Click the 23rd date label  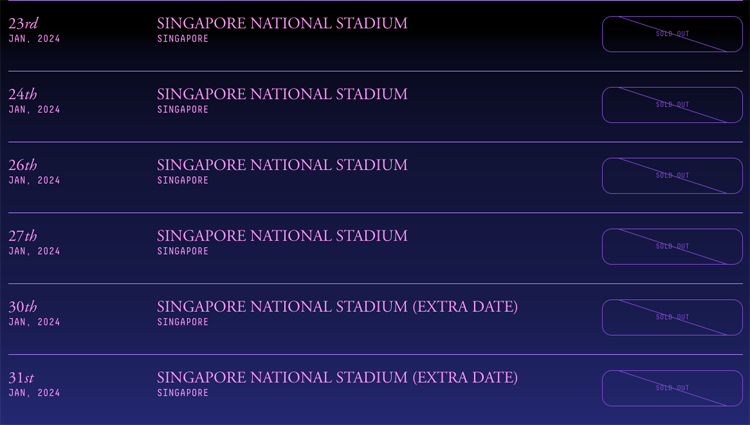coord(23,23)
